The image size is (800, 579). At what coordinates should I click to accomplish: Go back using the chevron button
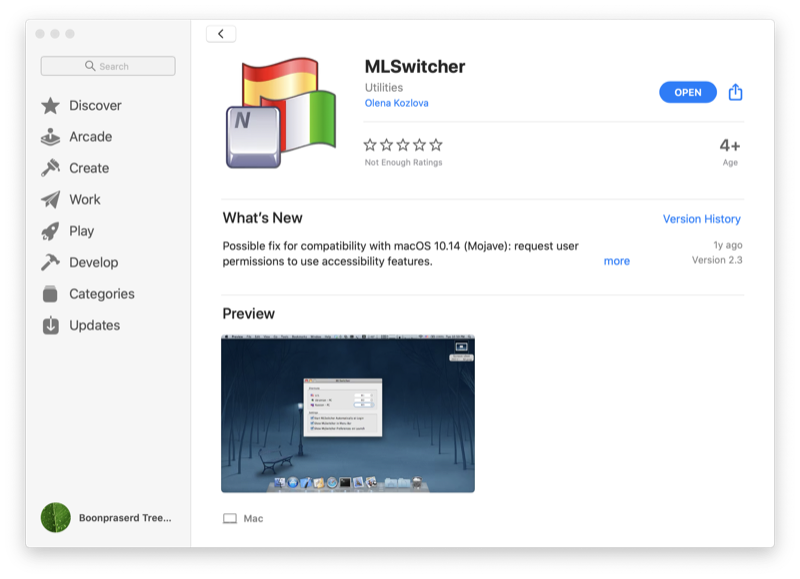(221, 34)
